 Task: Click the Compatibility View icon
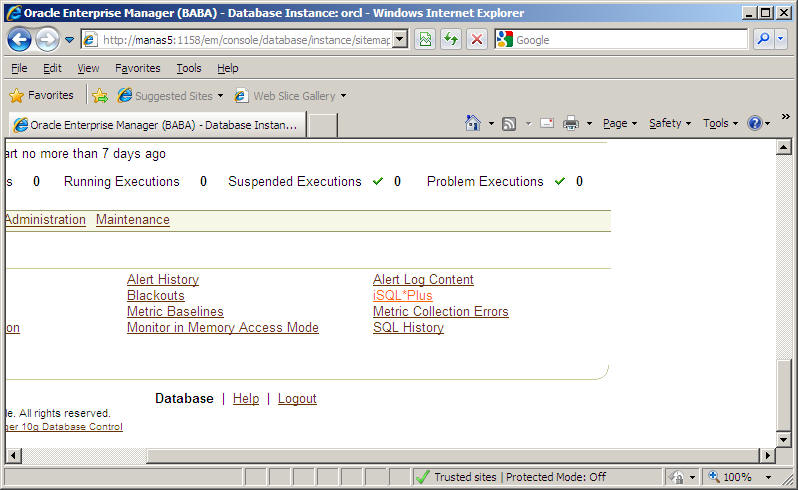pyautogui.click(x=425, y=39)
